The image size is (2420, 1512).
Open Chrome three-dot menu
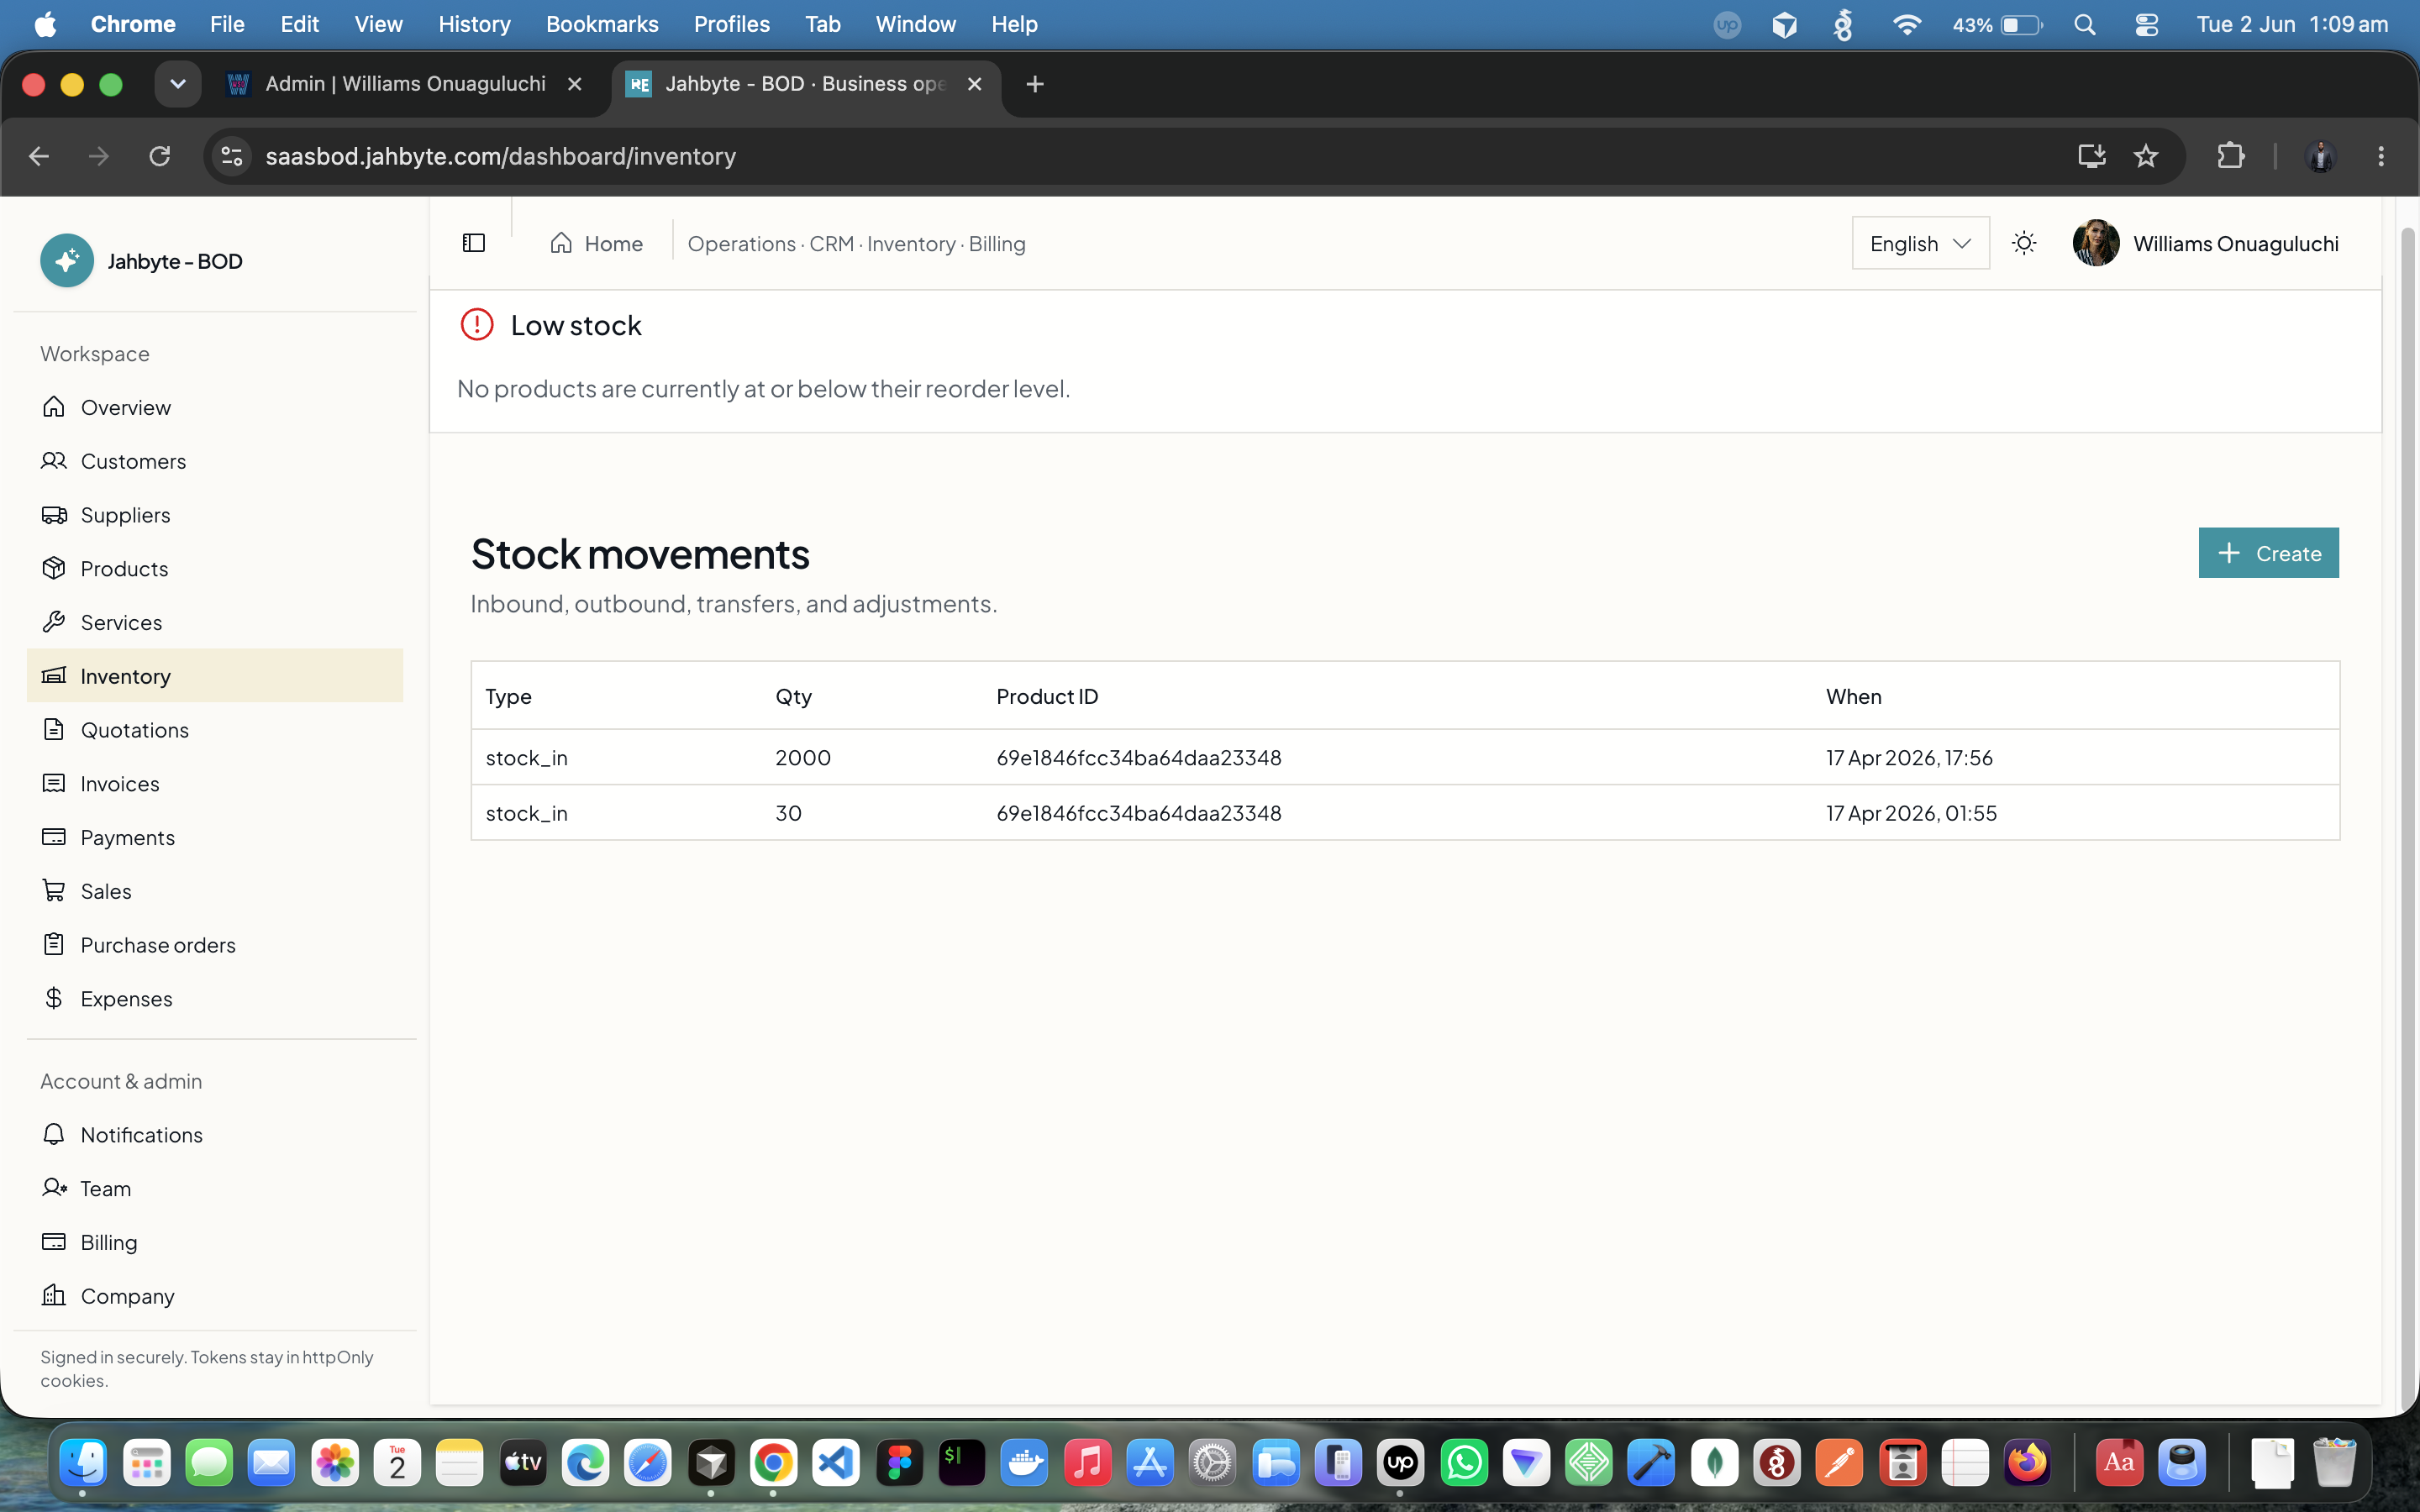[x=2381, y=156]
